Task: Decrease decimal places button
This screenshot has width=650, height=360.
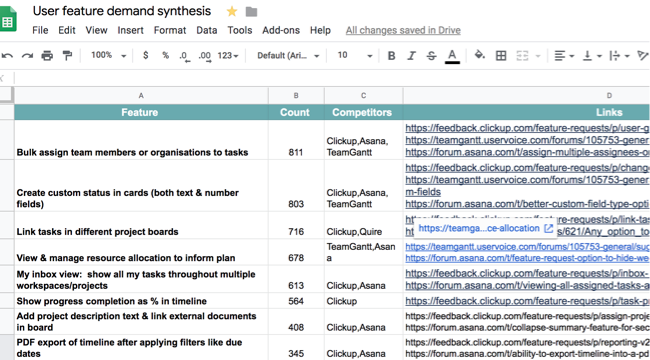Action: tap(185, 56)
